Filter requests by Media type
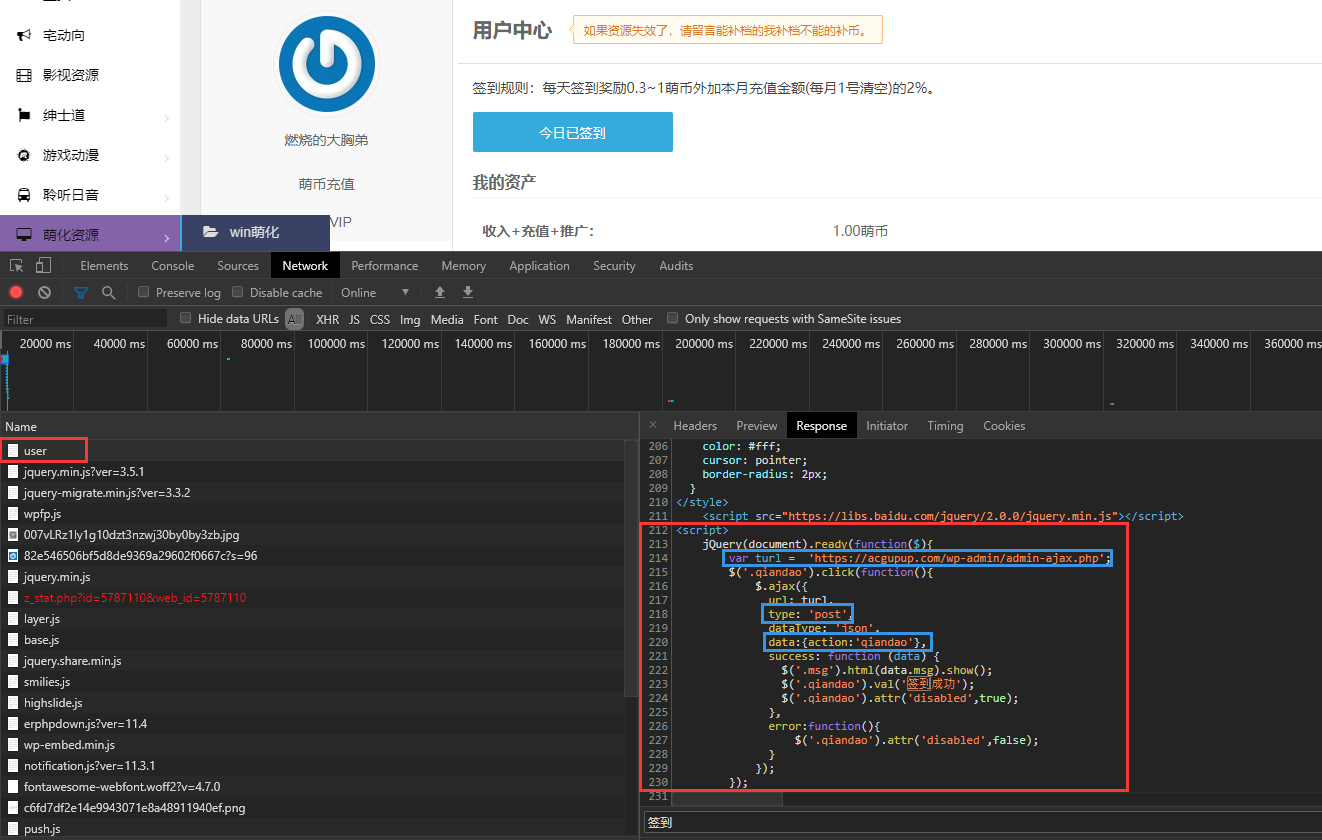1322x840 pixels. click(447, 319)
